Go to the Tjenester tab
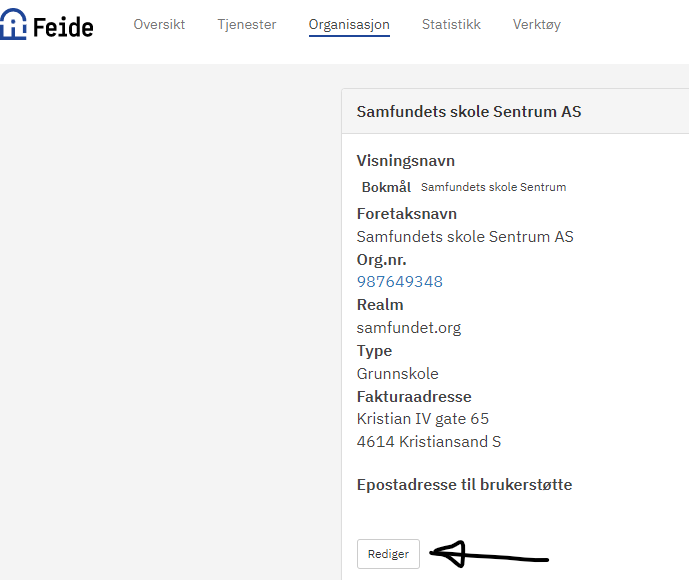This screenshot has width=689, height=580. click(x=246, y=24)
